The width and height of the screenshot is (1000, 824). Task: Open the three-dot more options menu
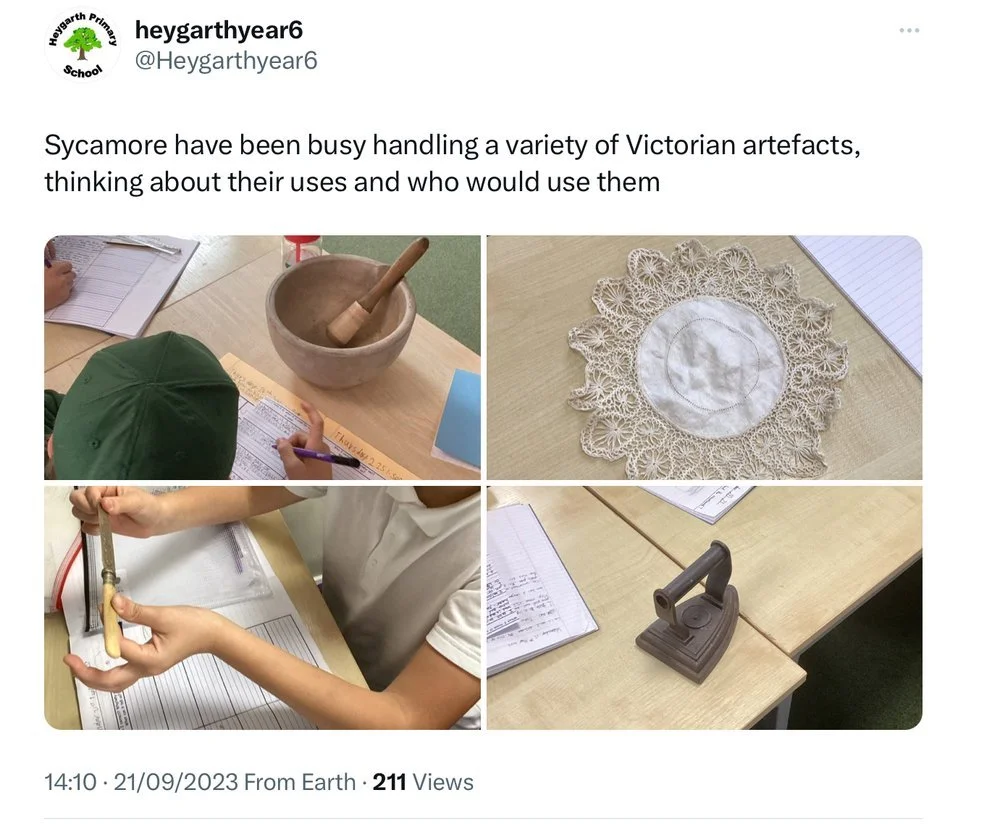pyautogui.click(x=909, y=30)
